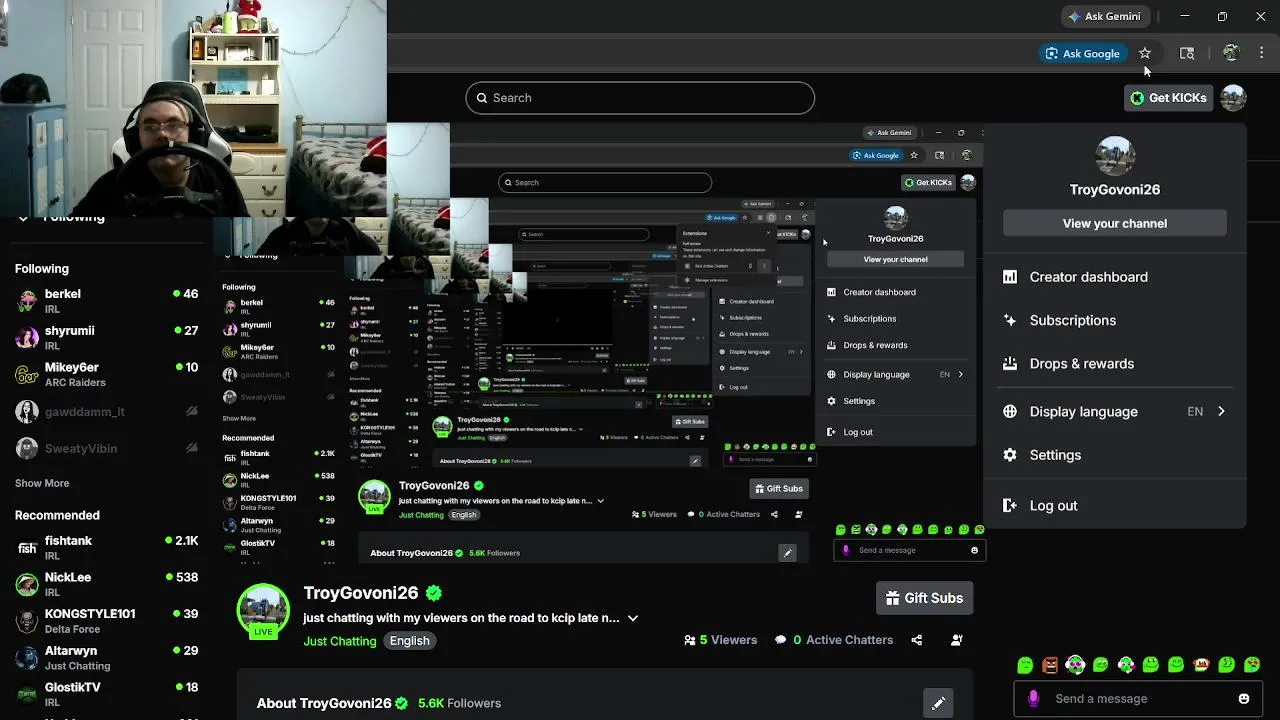Click the fishtank avatar in the sidebar
Image resolution: width=1280 pixels, height=720 pixels.
click(x=27, y=547)
